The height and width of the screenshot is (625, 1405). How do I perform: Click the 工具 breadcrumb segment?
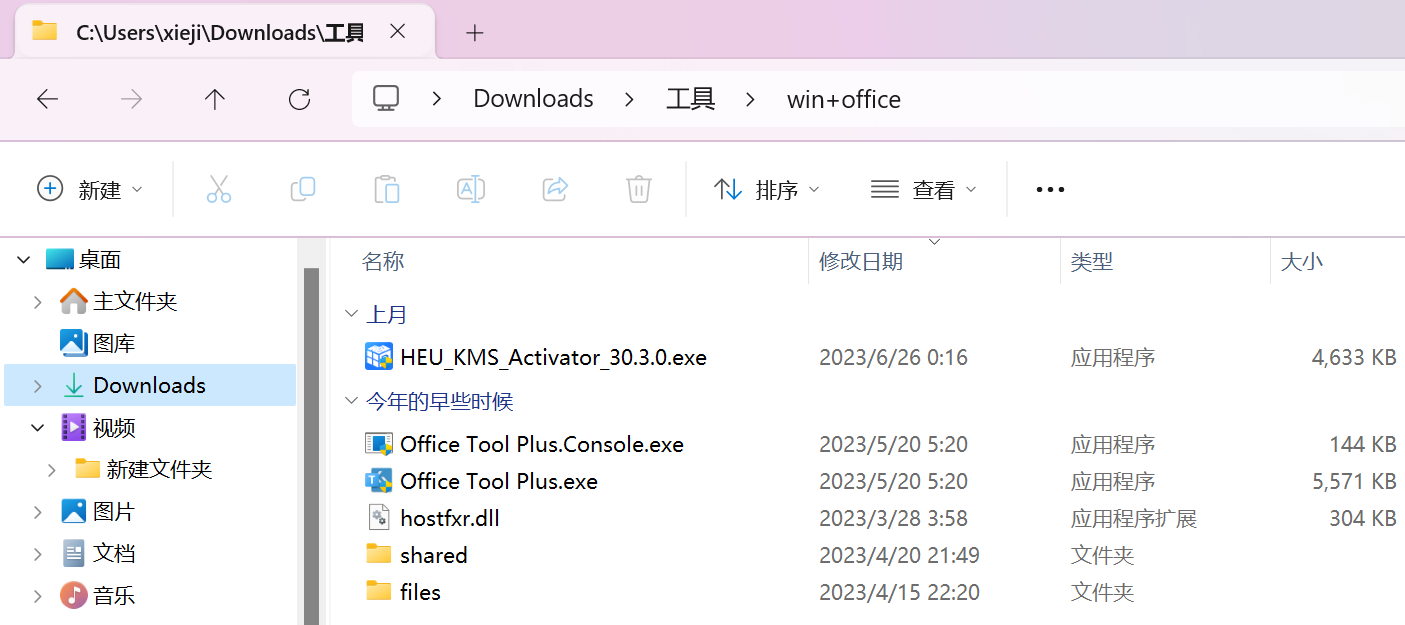[x=690, y=99]
